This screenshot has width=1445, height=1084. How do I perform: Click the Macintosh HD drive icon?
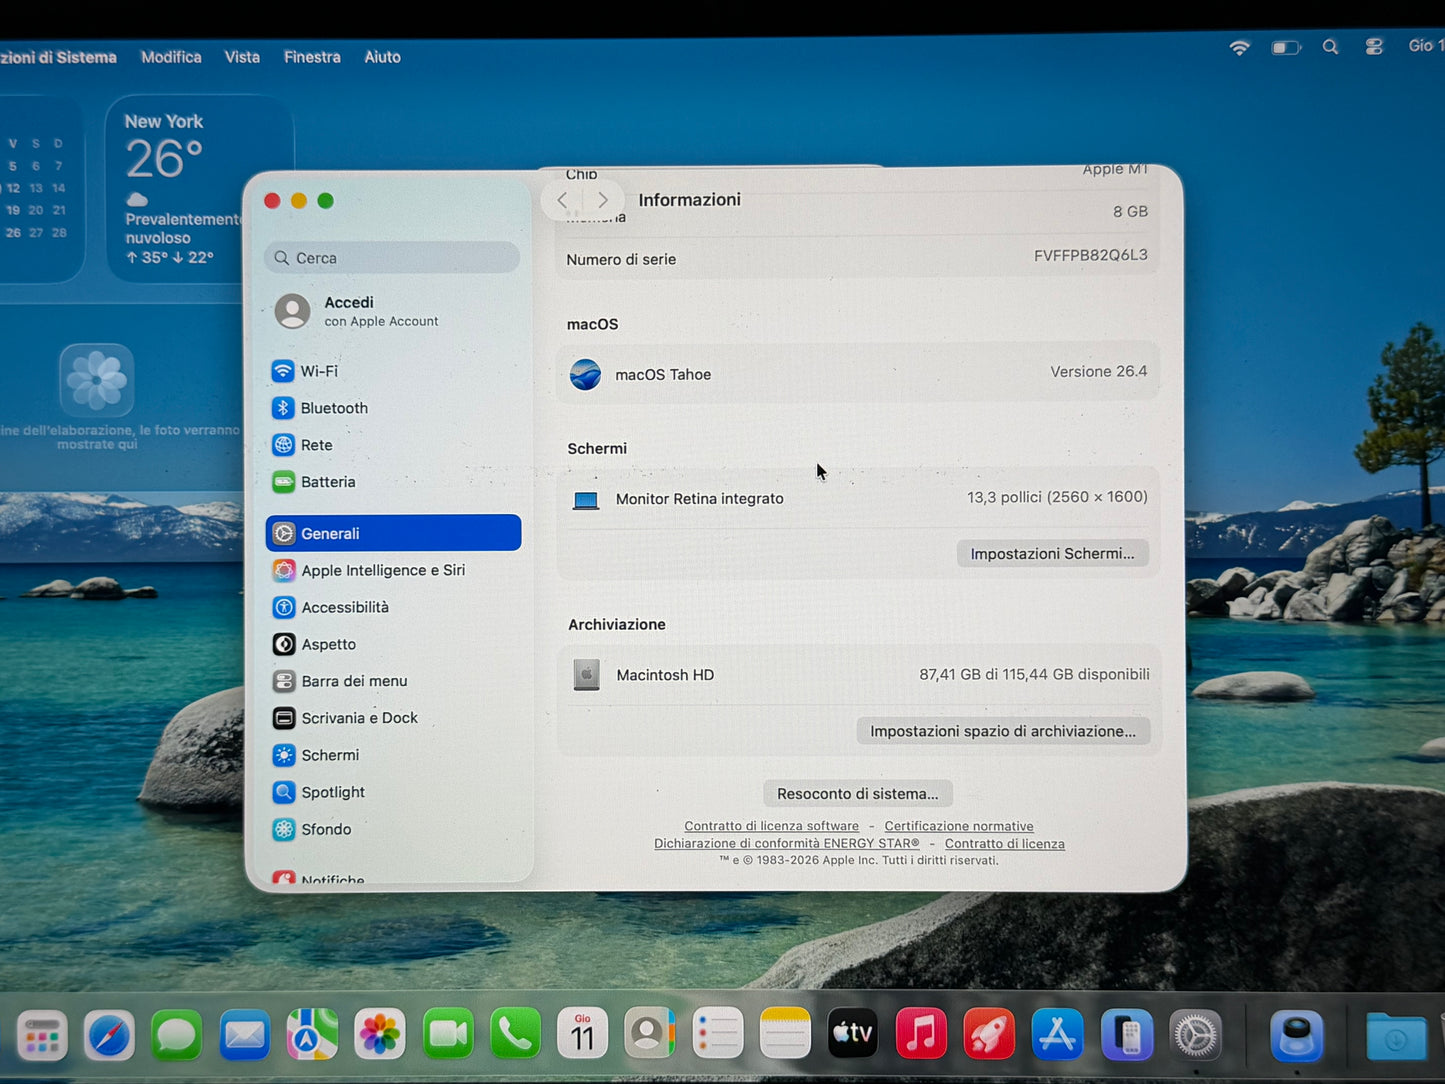coord(586,675)
